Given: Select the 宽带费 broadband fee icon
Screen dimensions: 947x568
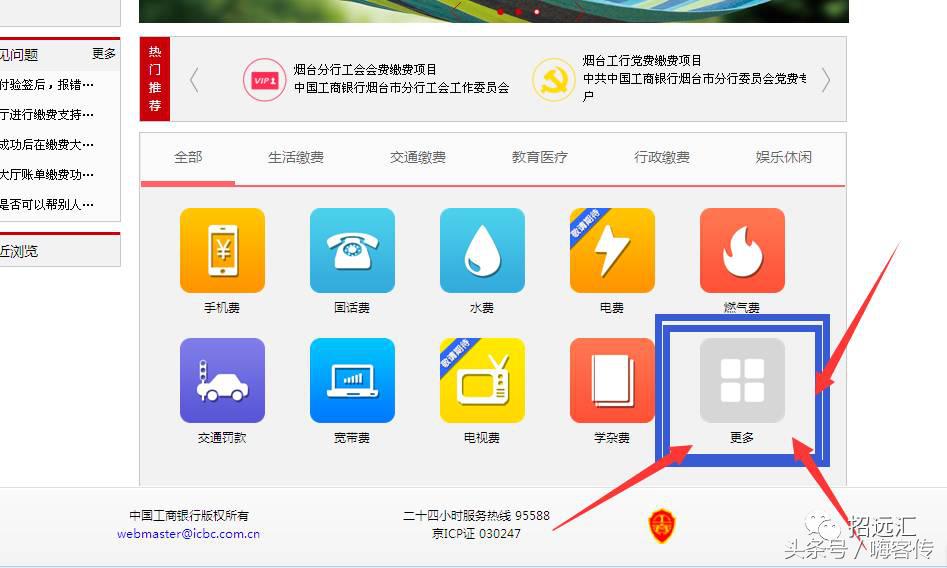Looking at the screenshot, I should click(352, 381).
